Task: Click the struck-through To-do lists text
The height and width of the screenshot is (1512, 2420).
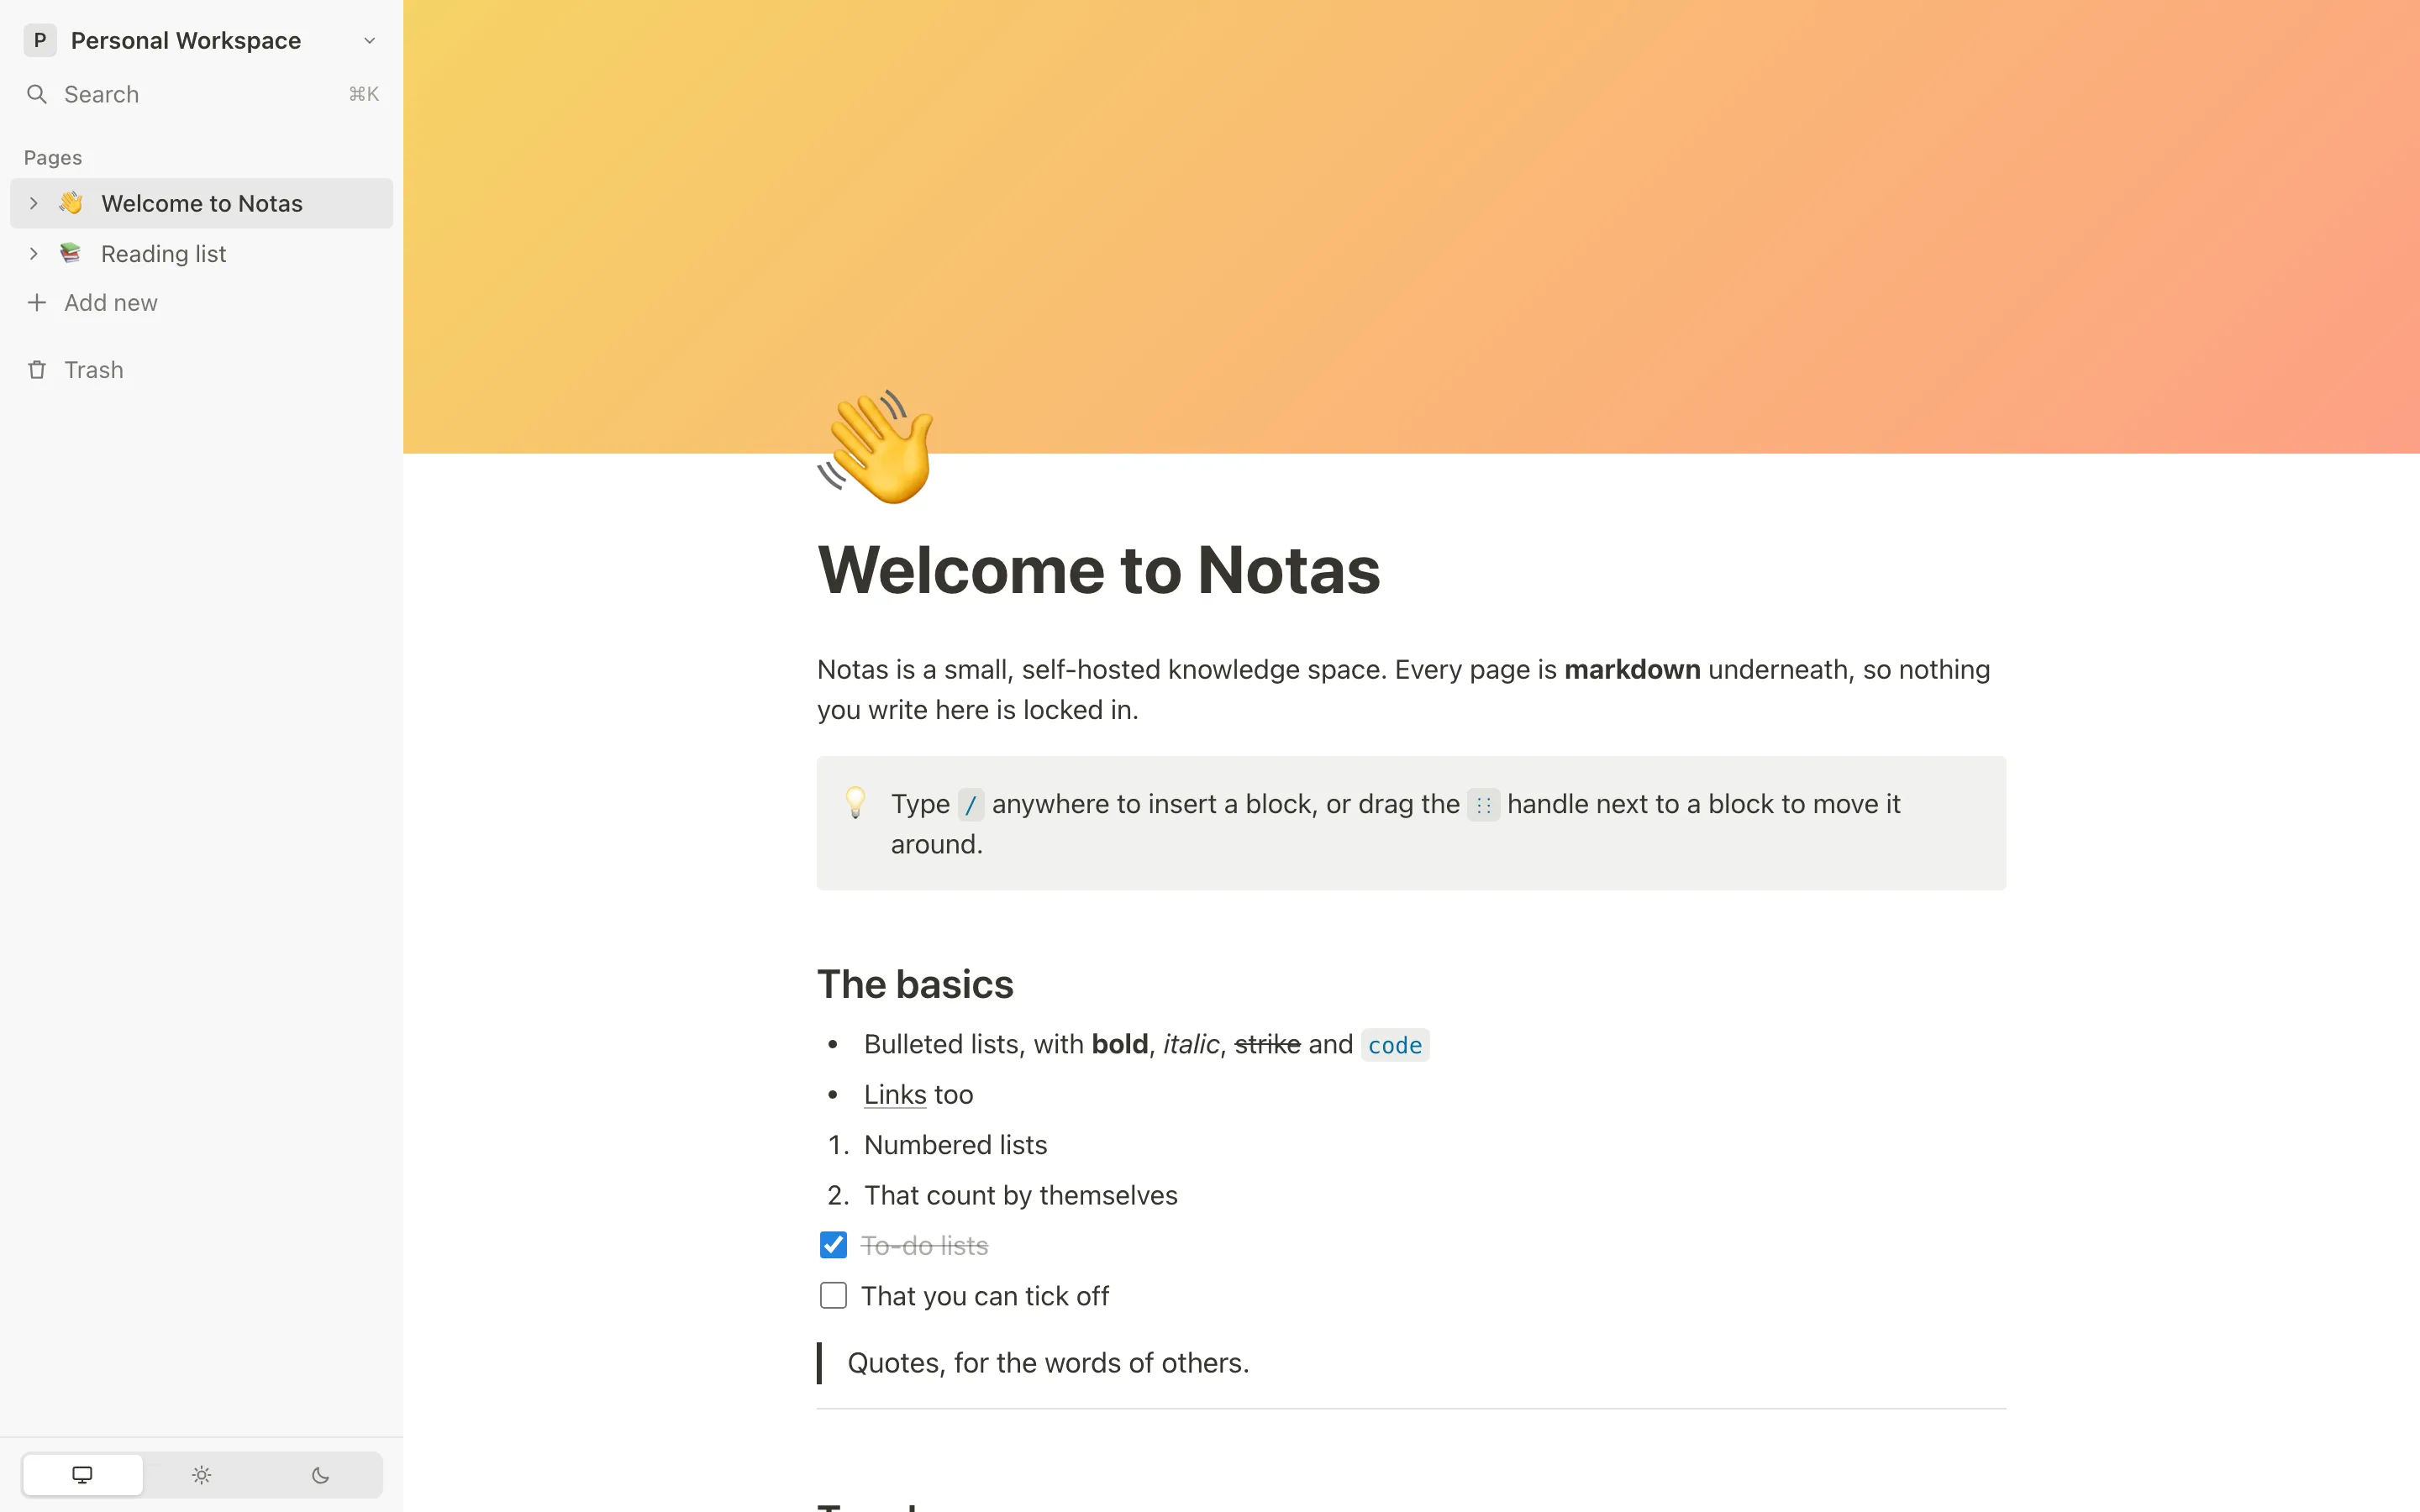Action: [x=924, y=1246]
